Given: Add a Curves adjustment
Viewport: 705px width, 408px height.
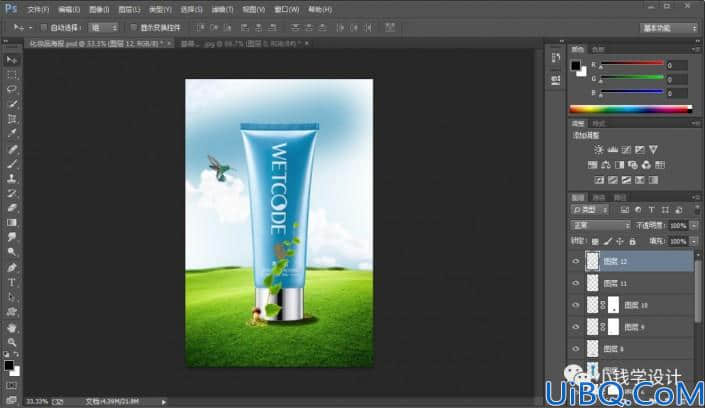Looking at the screenshot, I should click(x=626, y=149).
